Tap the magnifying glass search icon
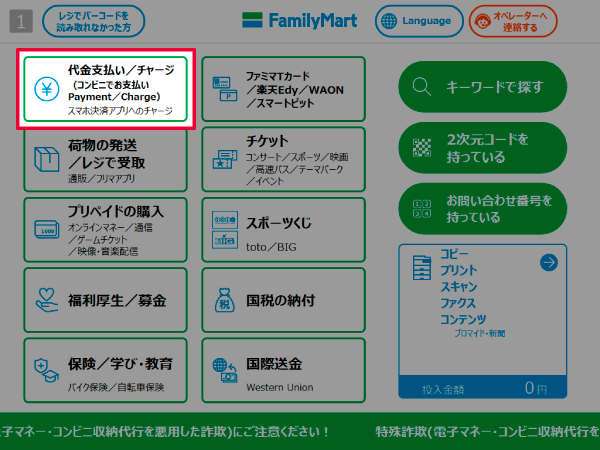This screenshot has height=450, width=600. click(422, 86)
